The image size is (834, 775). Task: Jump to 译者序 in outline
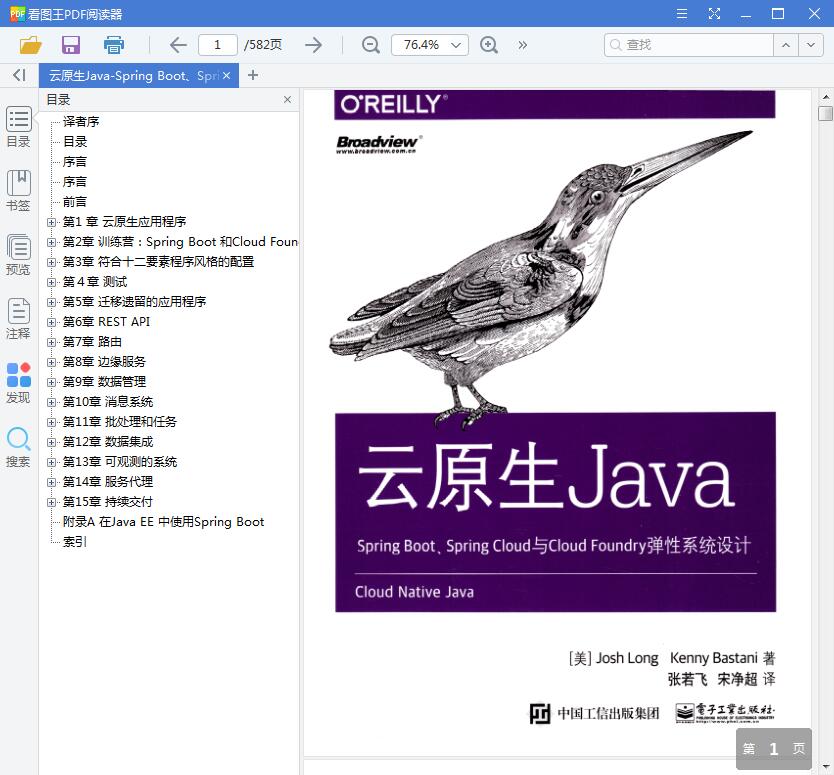pyautogui.click(x=81, y=122)
